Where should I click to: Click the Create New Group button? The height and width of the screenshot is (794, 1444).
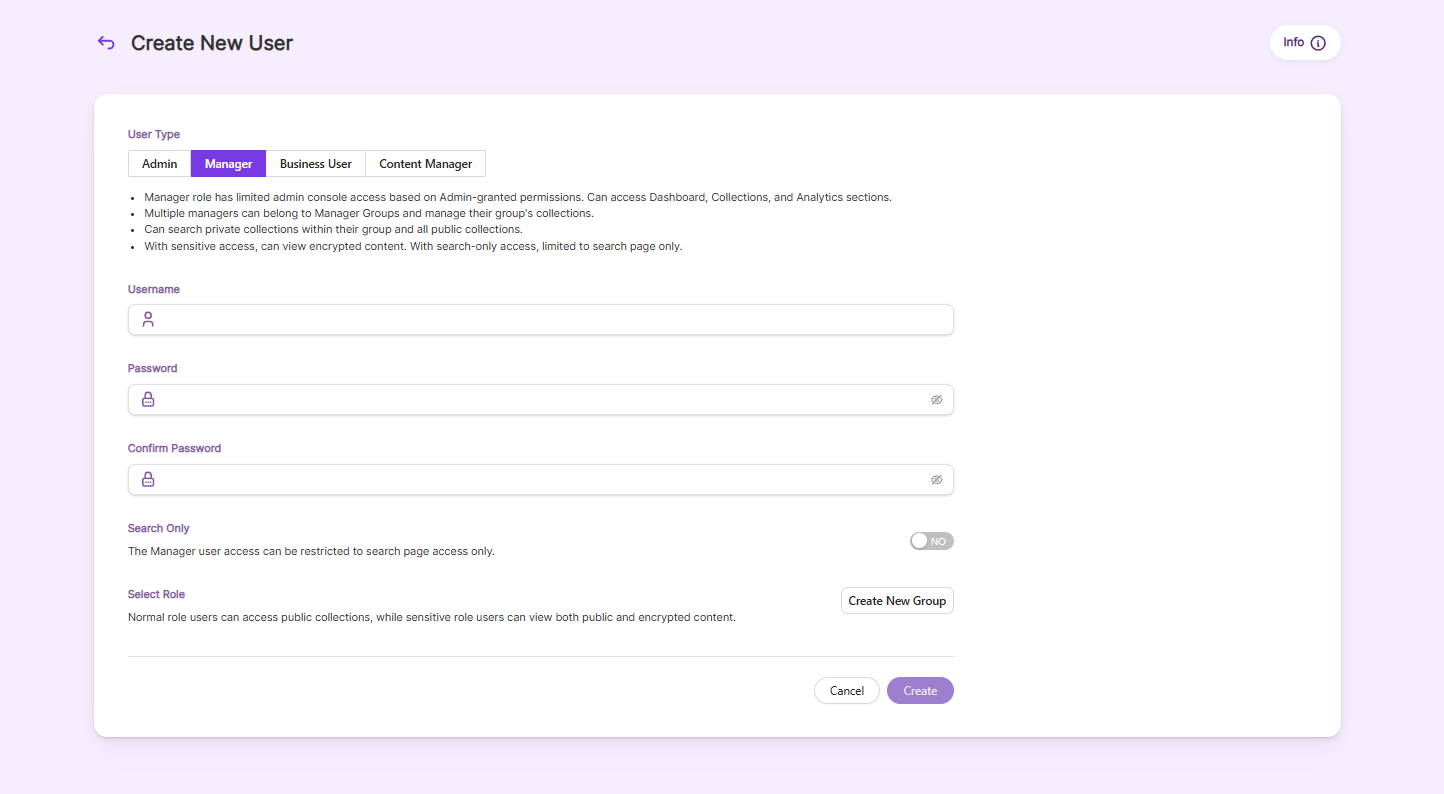tap(897, 600)
